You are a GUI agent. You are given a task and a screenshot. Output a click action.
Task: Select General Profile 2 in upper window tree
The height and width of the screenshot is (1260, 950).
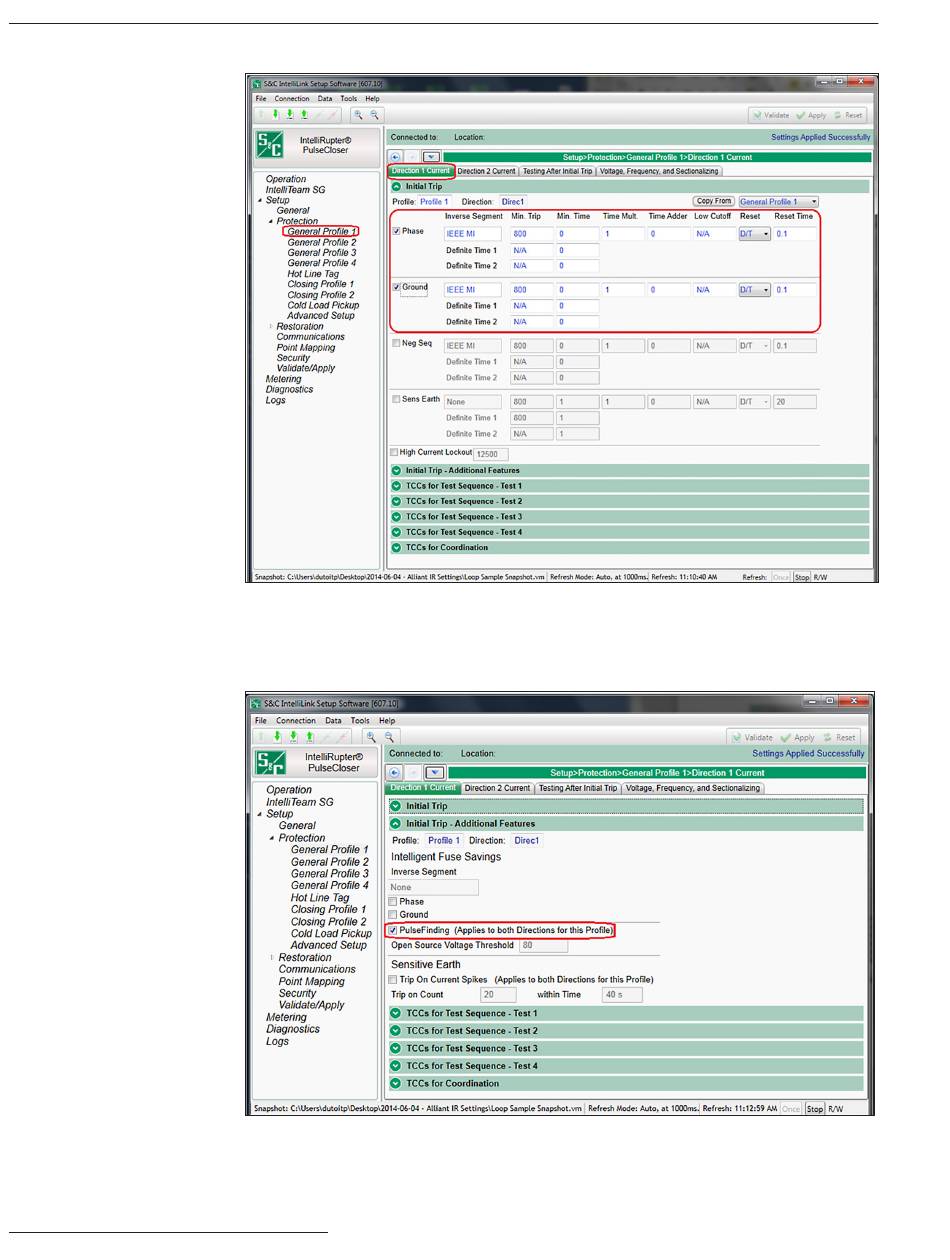(x=322, y=242)
